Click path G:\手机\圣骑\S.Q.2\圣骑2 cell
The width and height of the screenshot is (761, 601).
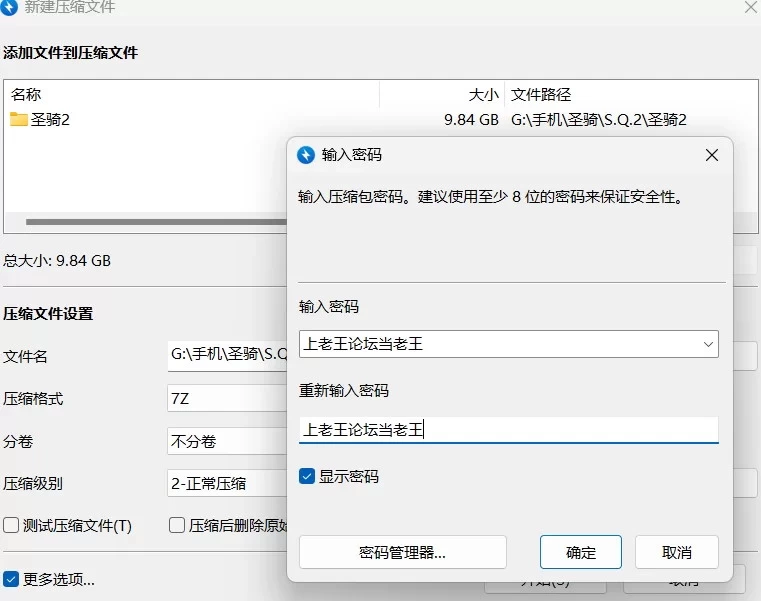click(599, 120)
